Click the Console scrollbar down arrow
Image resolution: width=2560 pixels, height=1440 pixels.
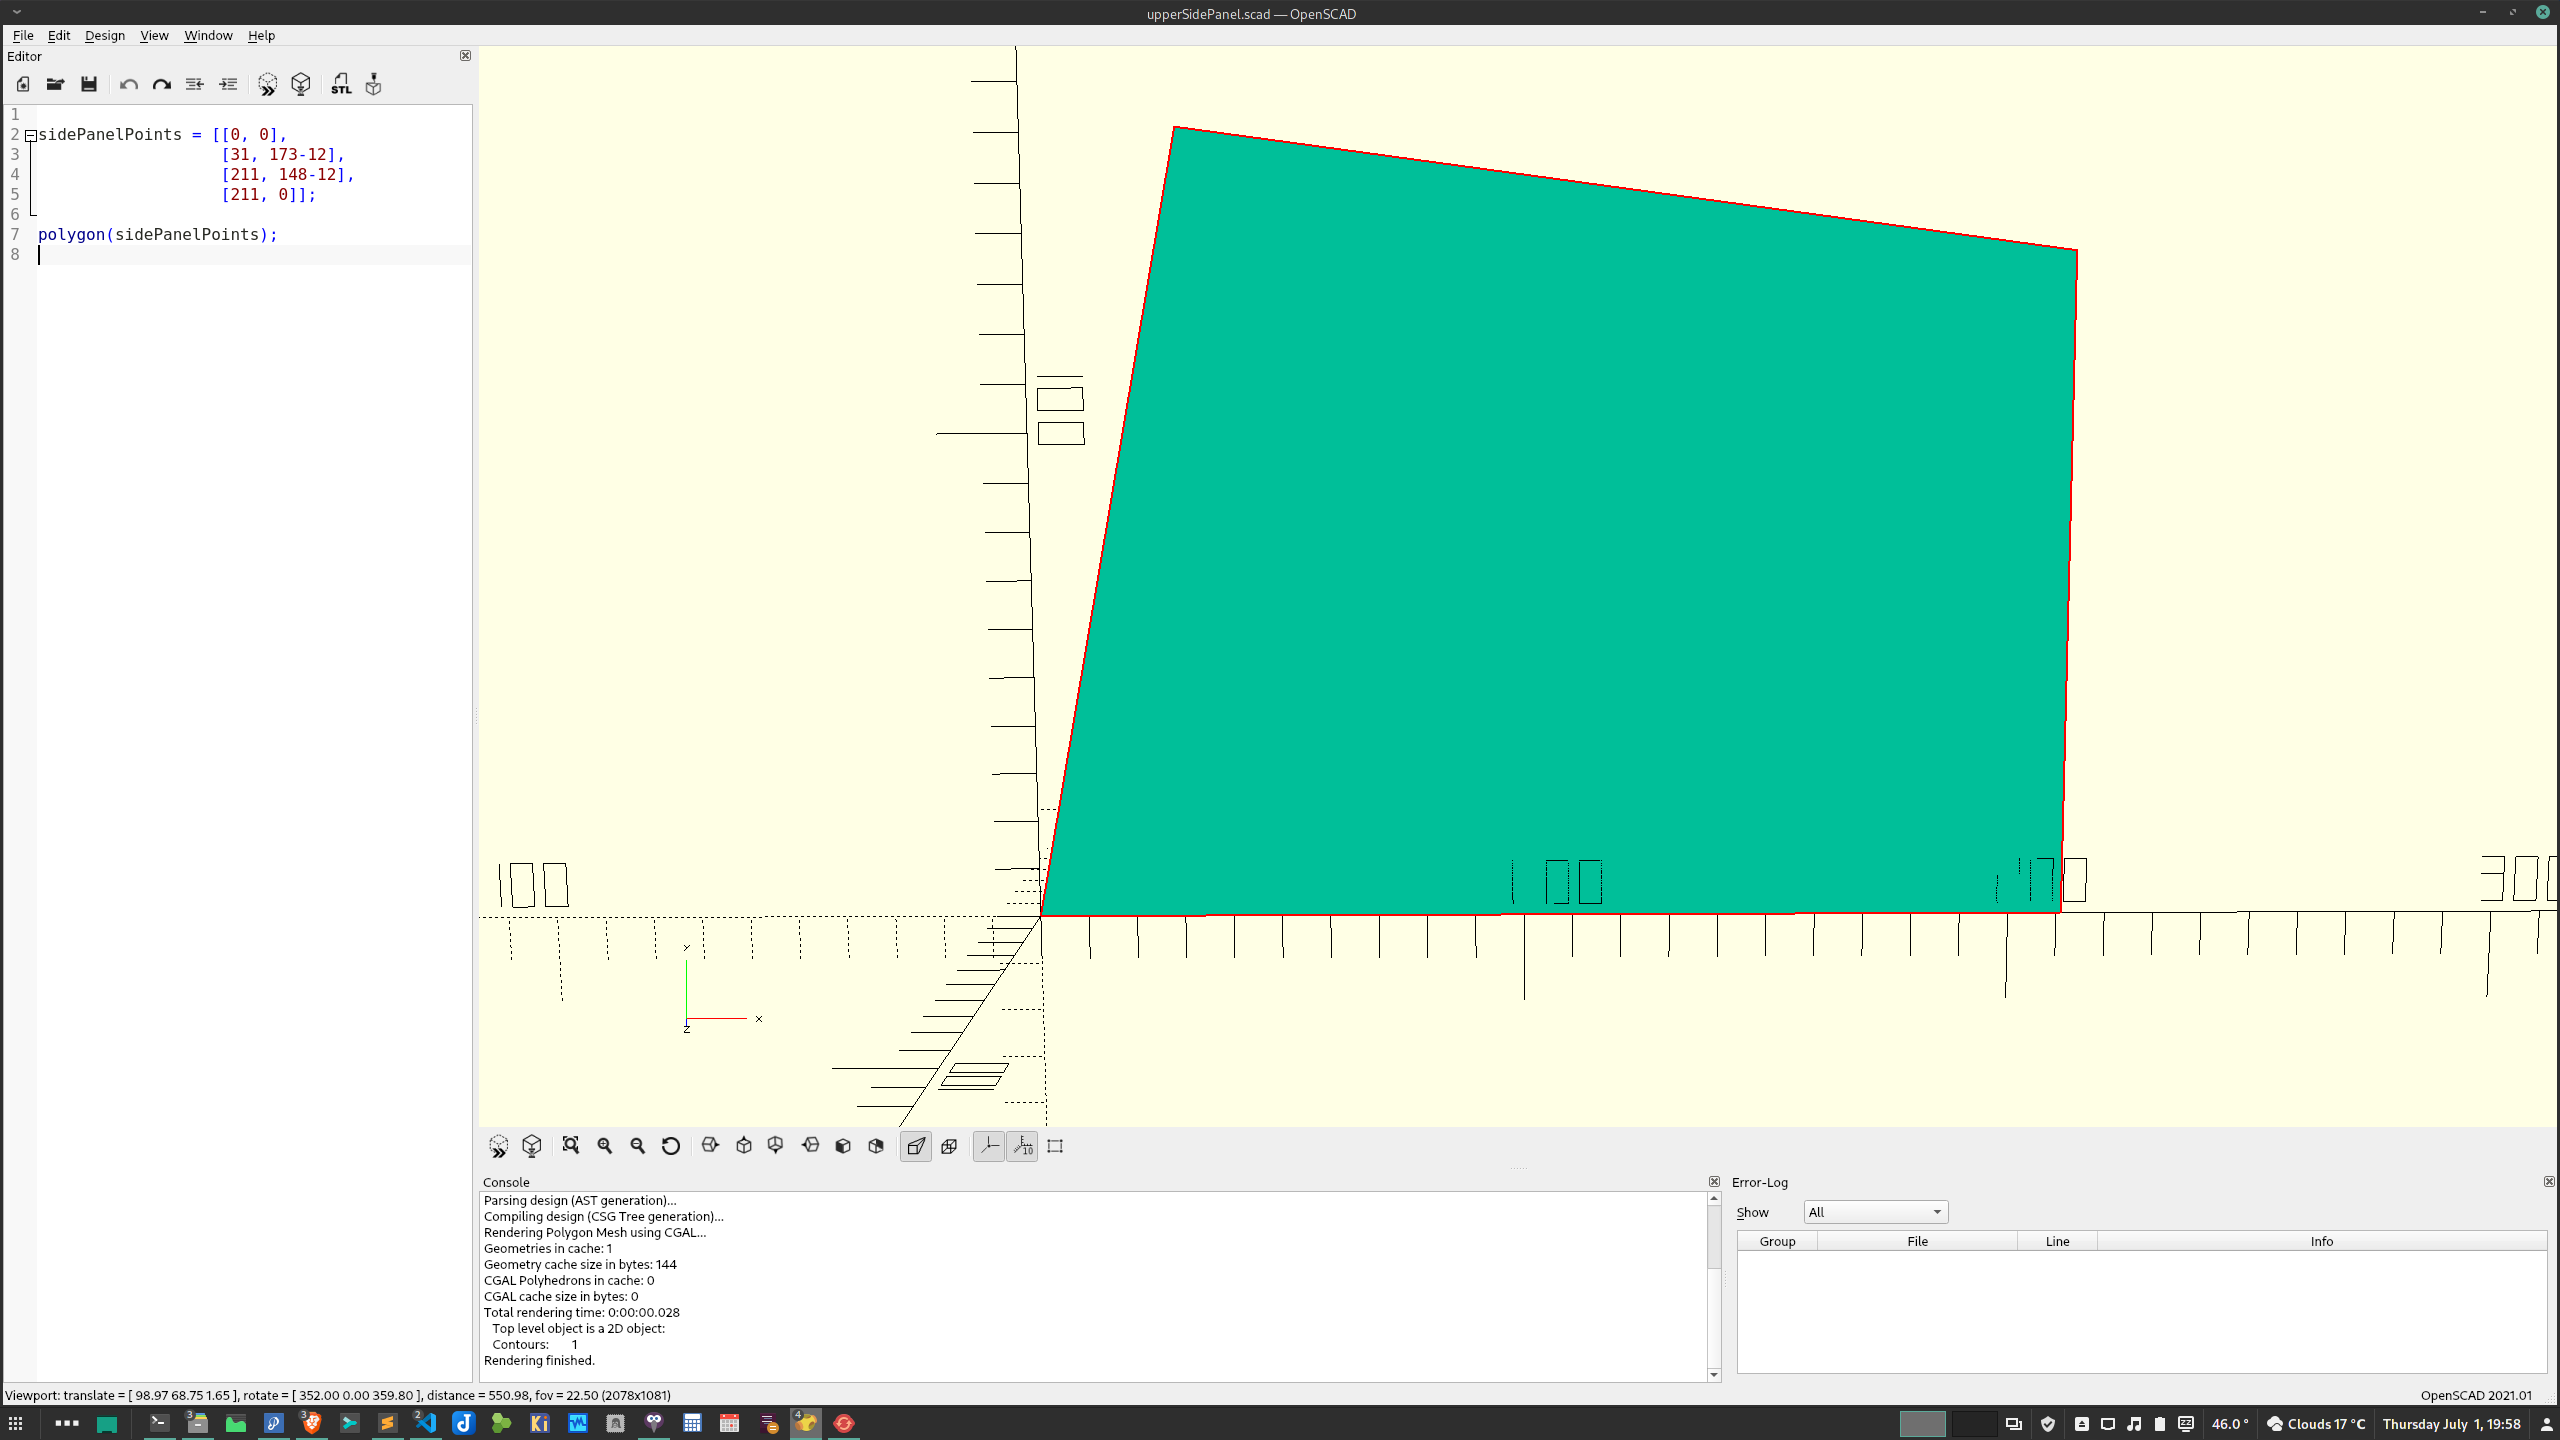click(1714, 1375)
